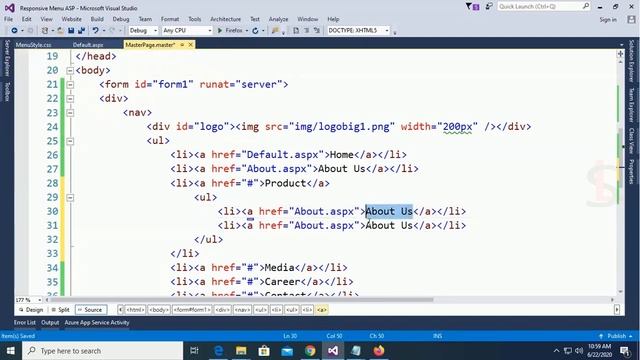Click the Visual Studio taskbar icon
Screen dimensions: 640x360
[333, 351]
